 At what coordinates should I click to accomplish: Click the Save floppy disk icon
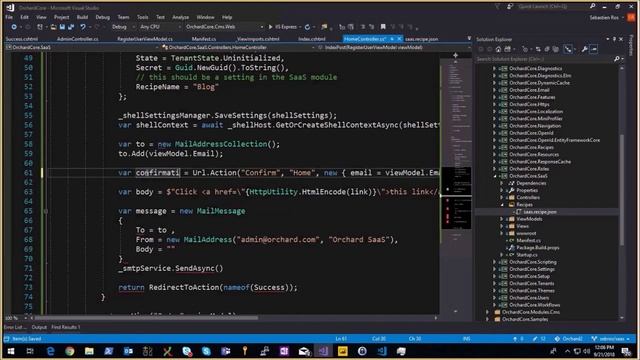tap(62, 27)
